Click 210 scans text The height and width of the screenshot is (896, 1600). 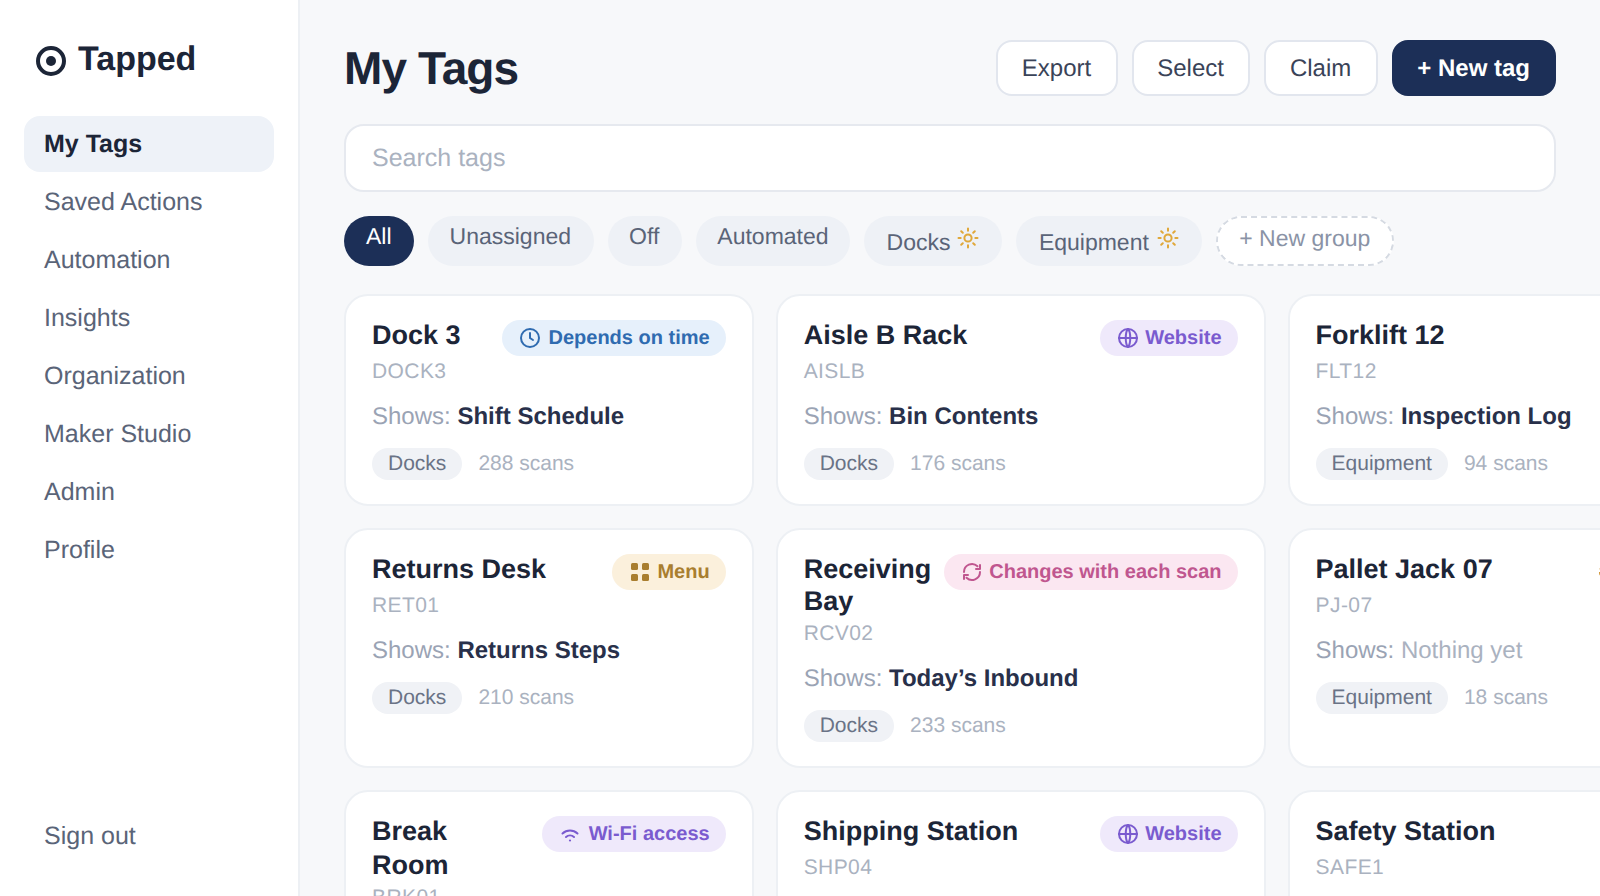[x=526, y=697]
